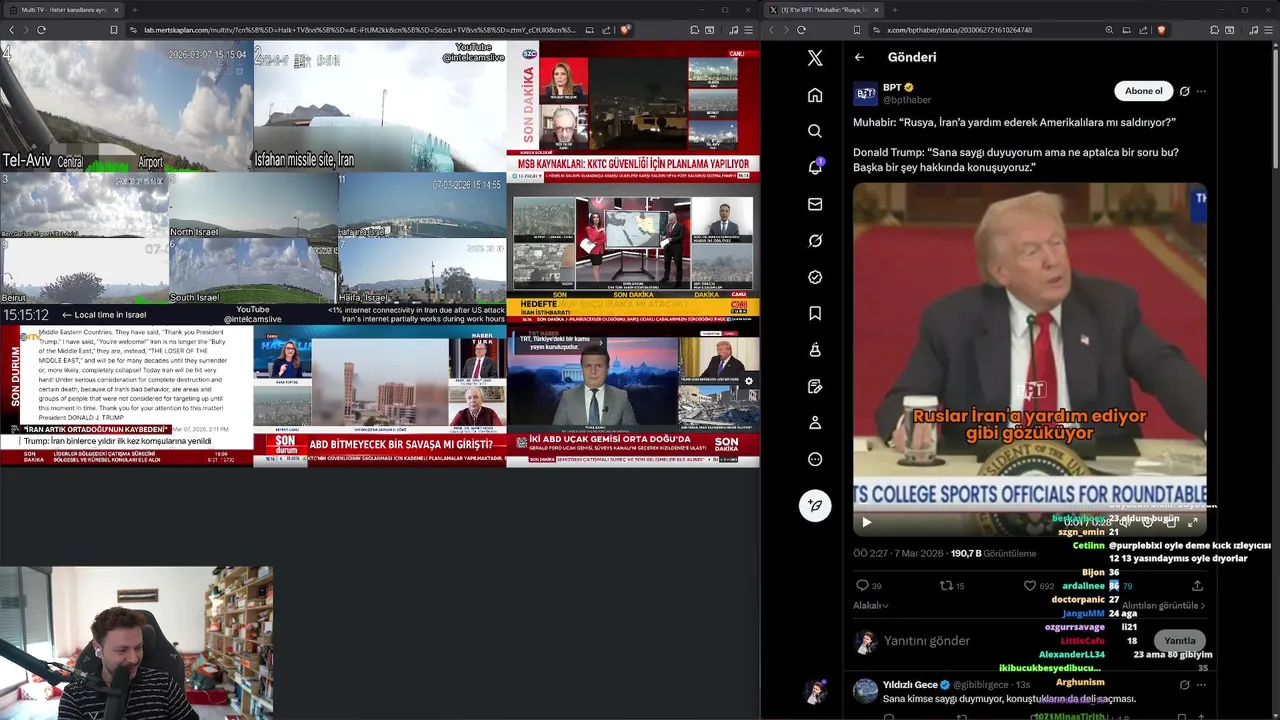Select the Isfahan missile site camera feed
1280x720 pixels.
[380, 106]
